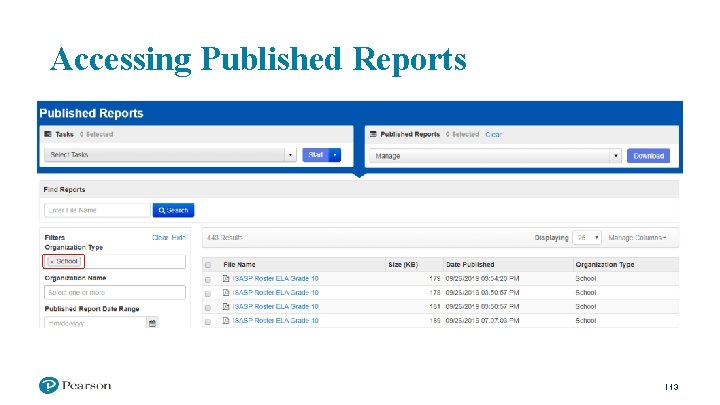720x405 pixels.
Task: Click the Find Reports heading
Action: coord(64,190)
